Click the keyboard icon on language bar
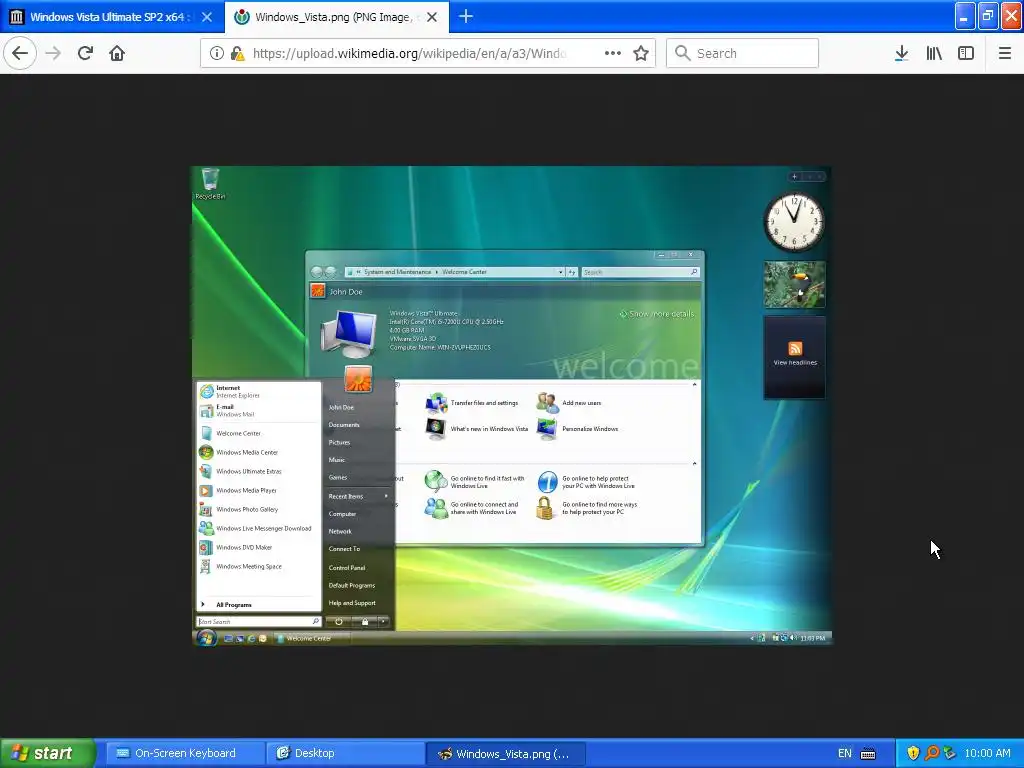 (868, 754)
